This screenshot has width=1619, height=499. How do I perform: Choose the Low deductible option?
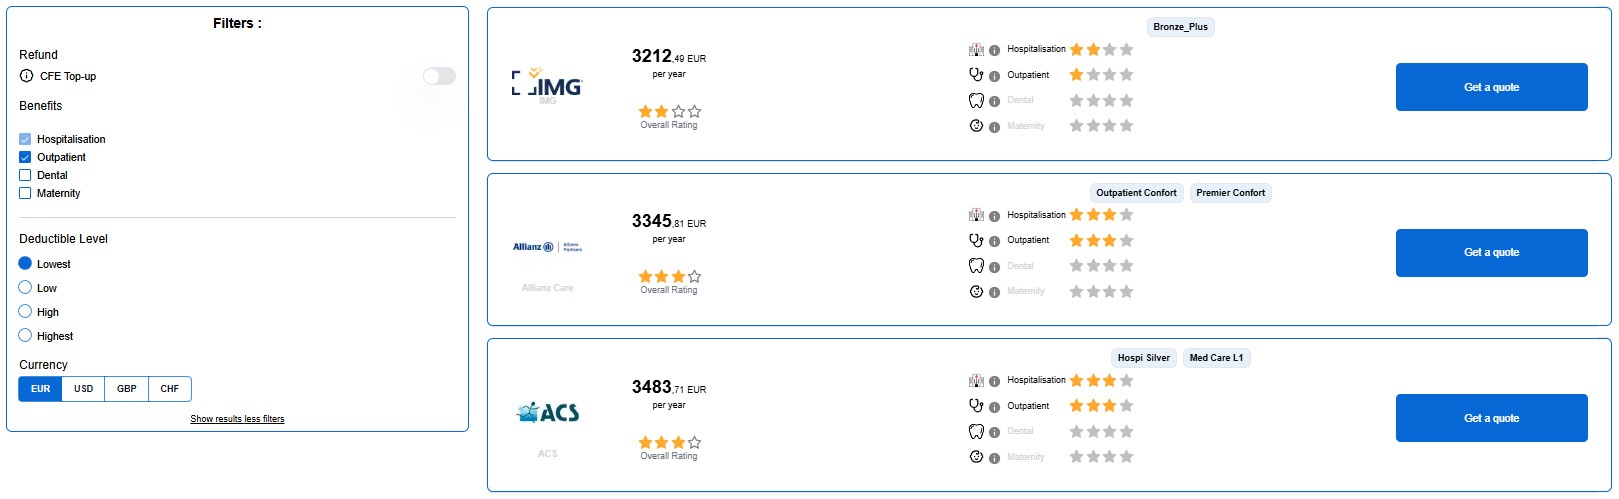click(x=25, y=288)
